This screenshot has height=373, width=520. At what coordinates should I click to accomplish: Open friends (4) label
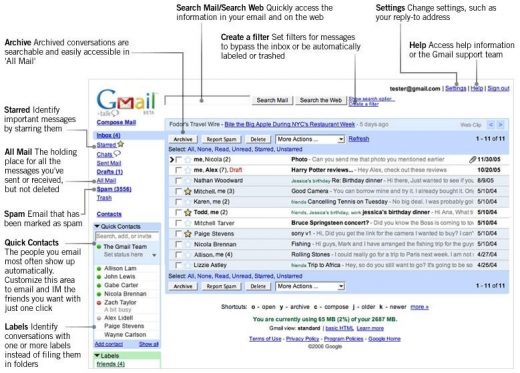click(x=111, y=364)
